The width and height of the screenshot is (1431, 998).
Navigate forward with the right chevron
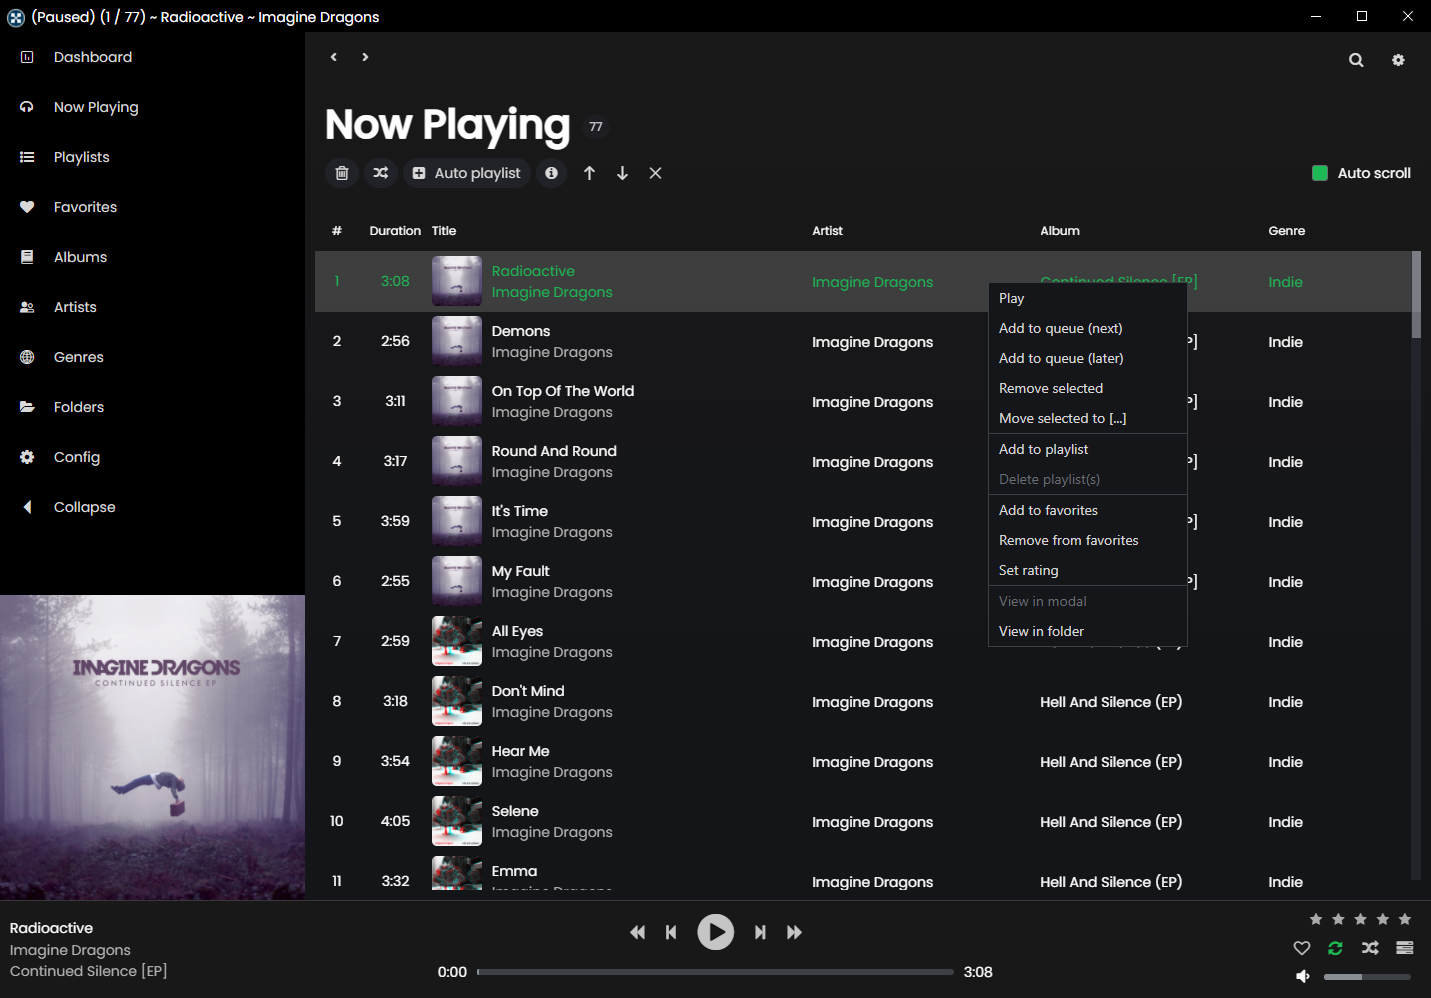point(365,57)
